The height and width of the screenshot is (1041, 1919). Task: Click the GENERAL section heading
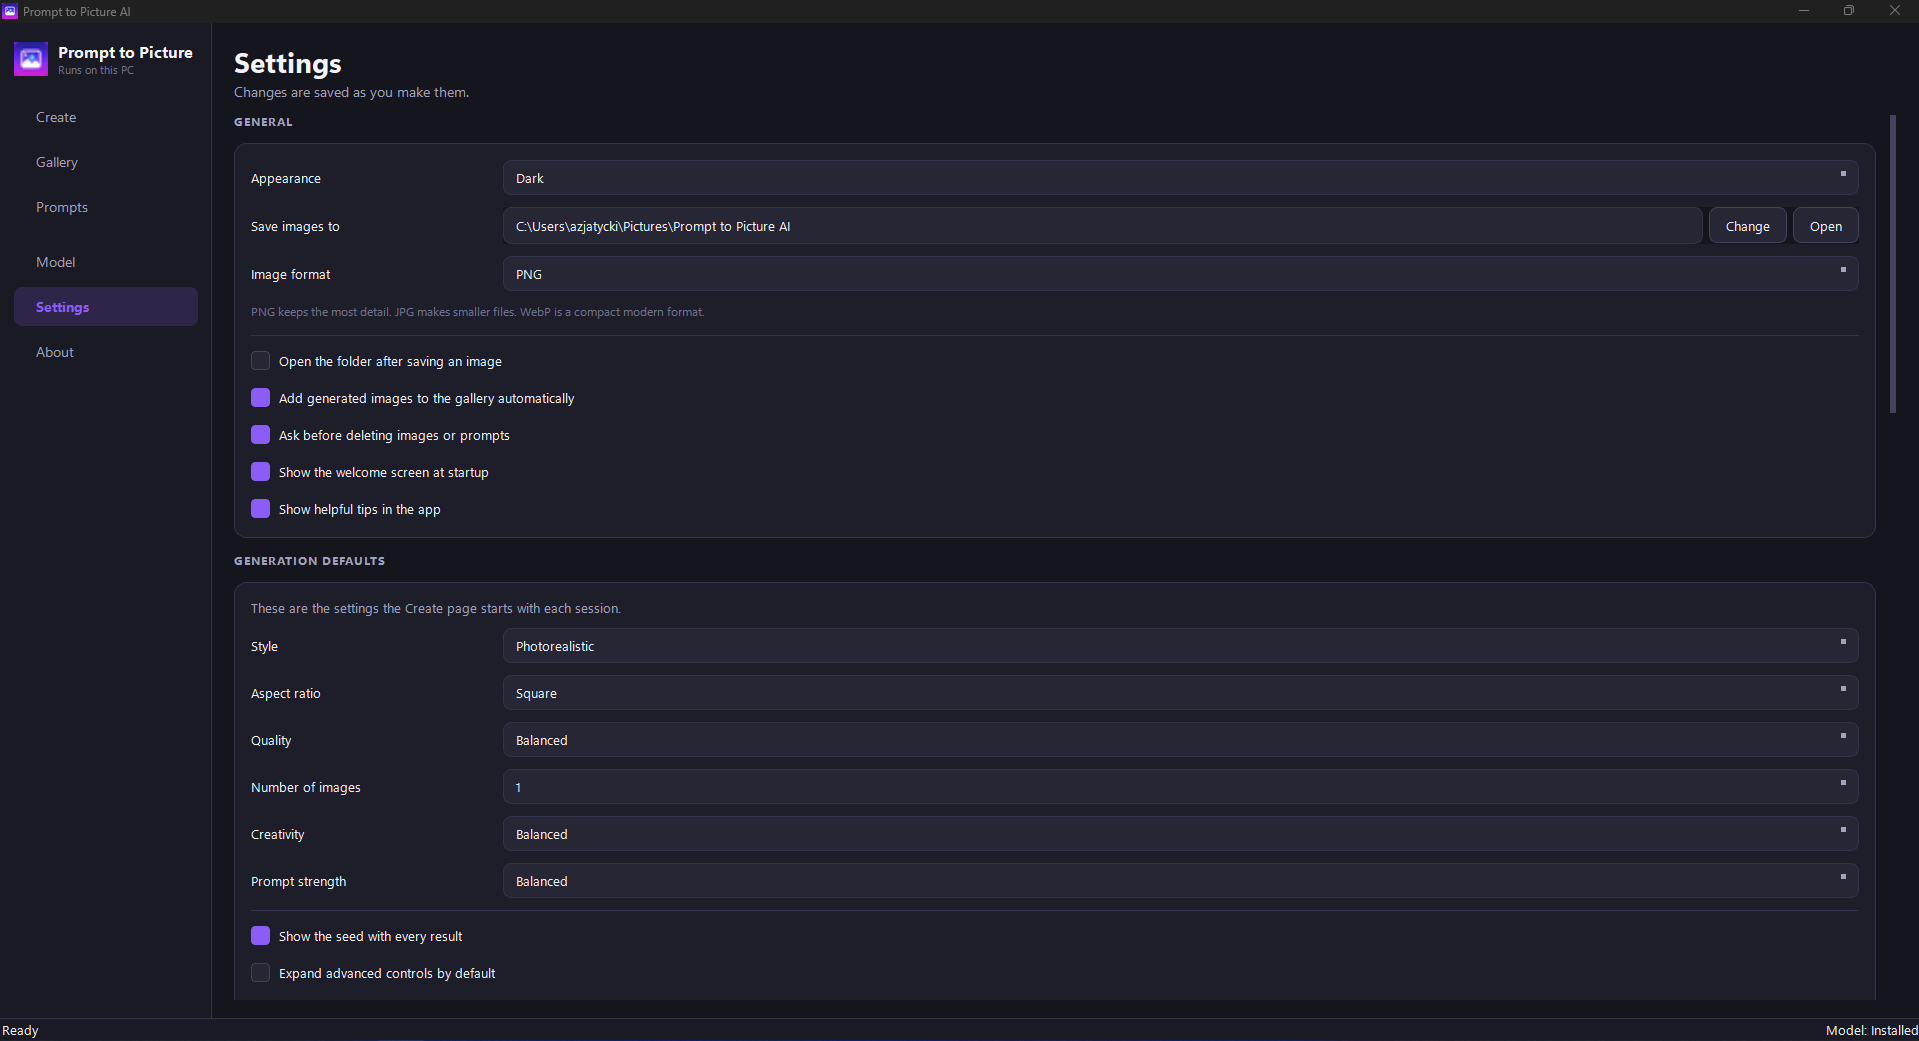[263, 122]
